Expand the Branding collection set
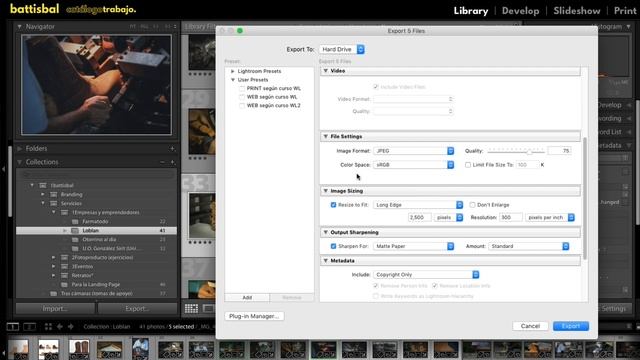The width and height of the screenshot is (640, 360). [x=43, y=194]
